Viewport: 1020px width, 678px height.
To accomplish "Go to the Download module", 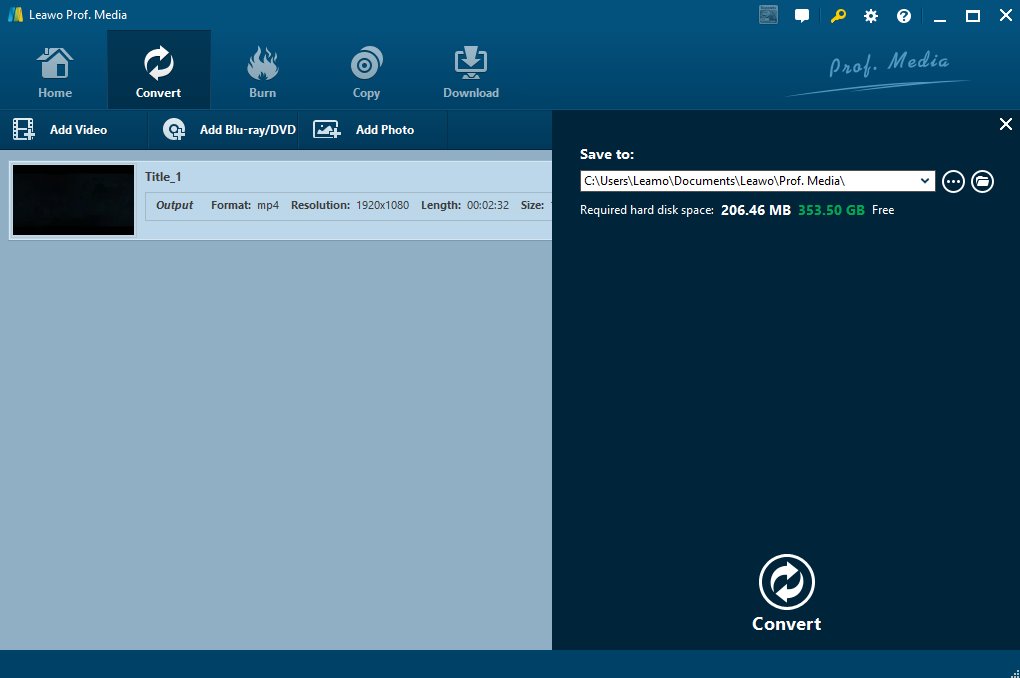I will point(470,72).
